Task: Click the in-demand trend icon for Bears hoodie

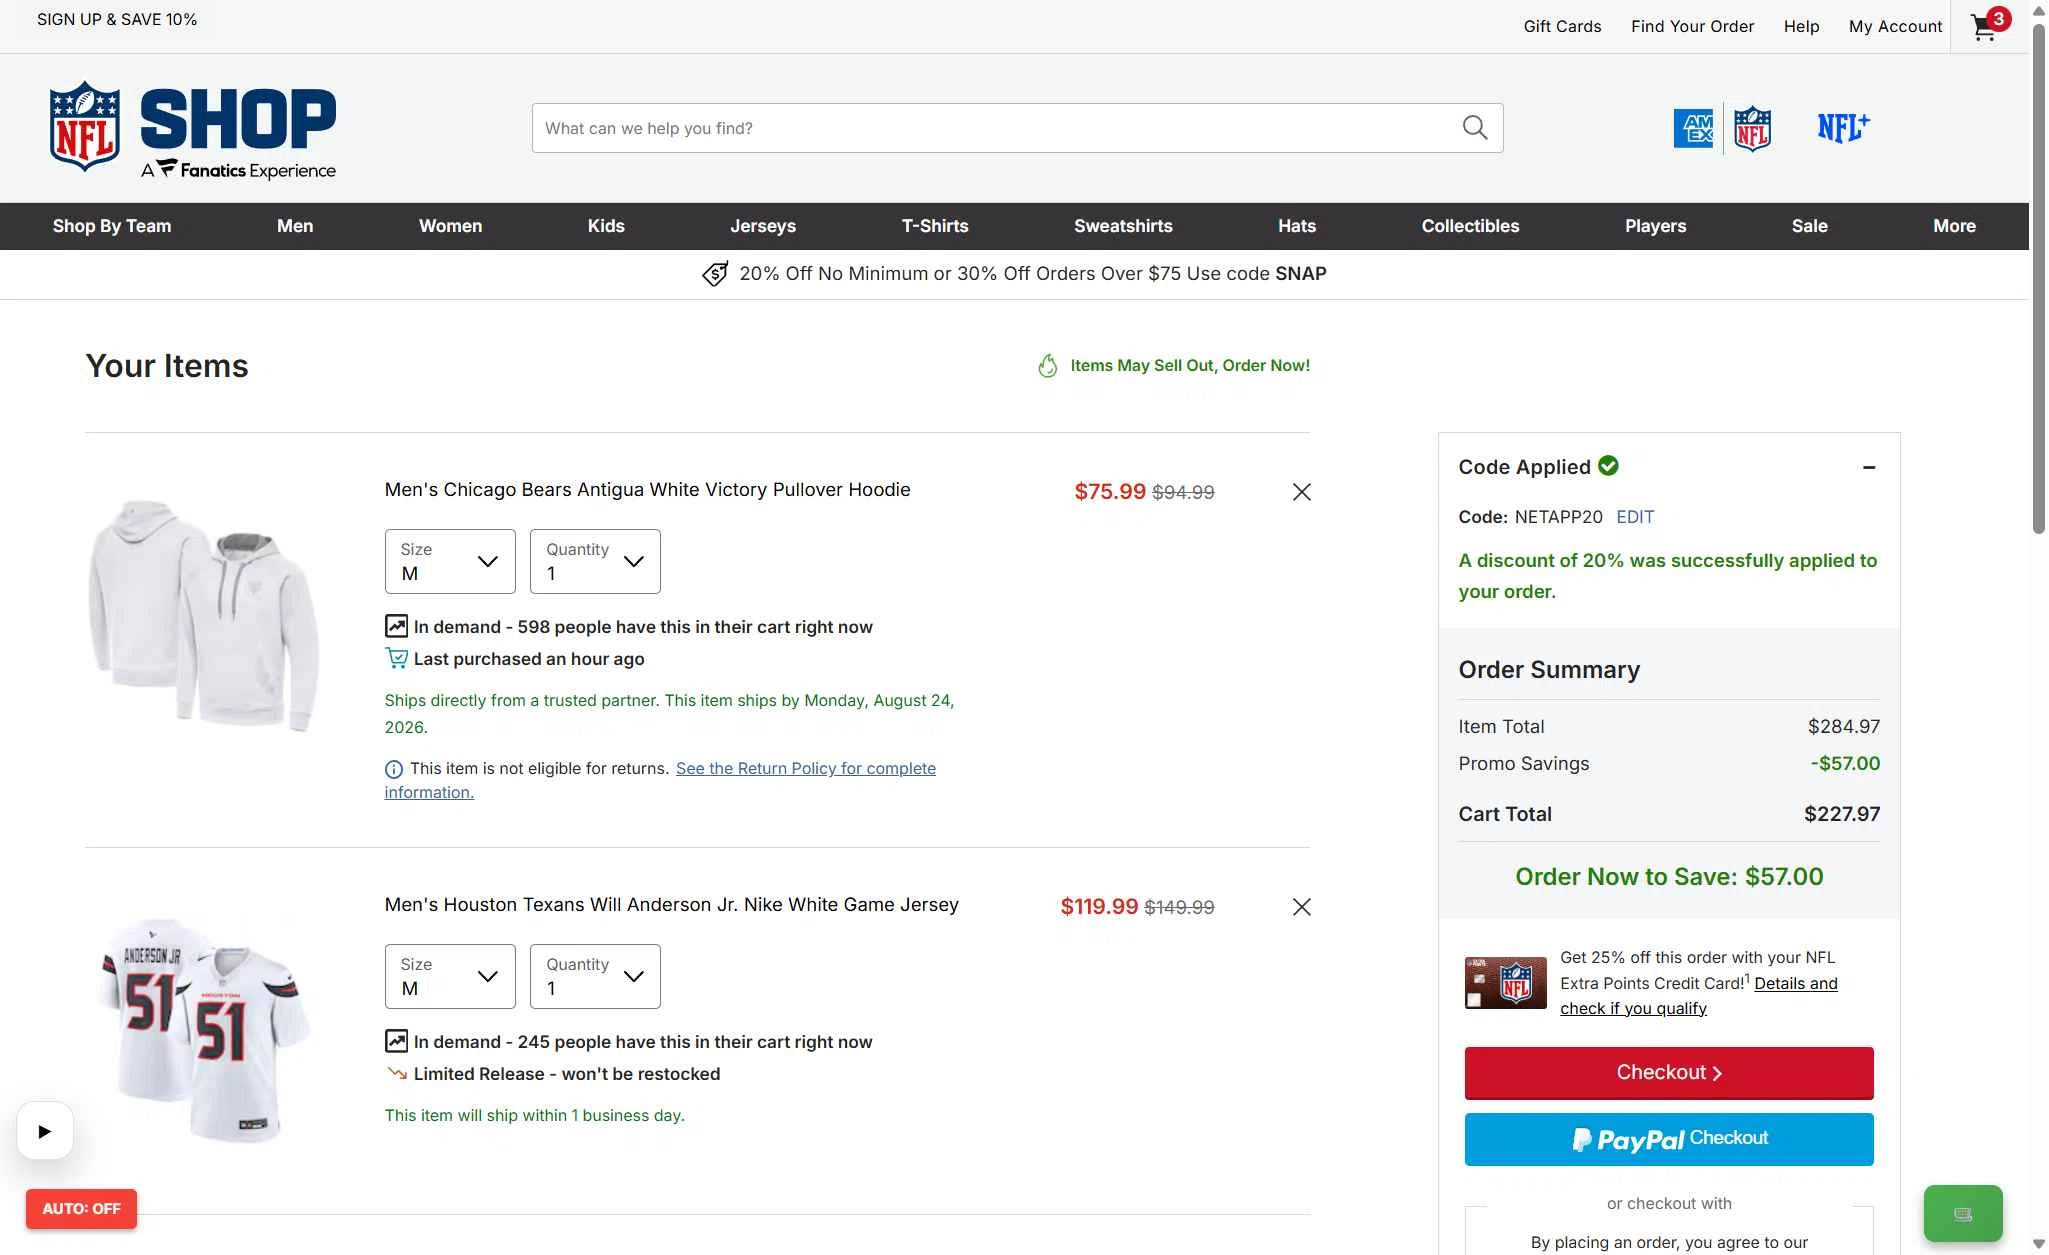Action: [396, 626]
